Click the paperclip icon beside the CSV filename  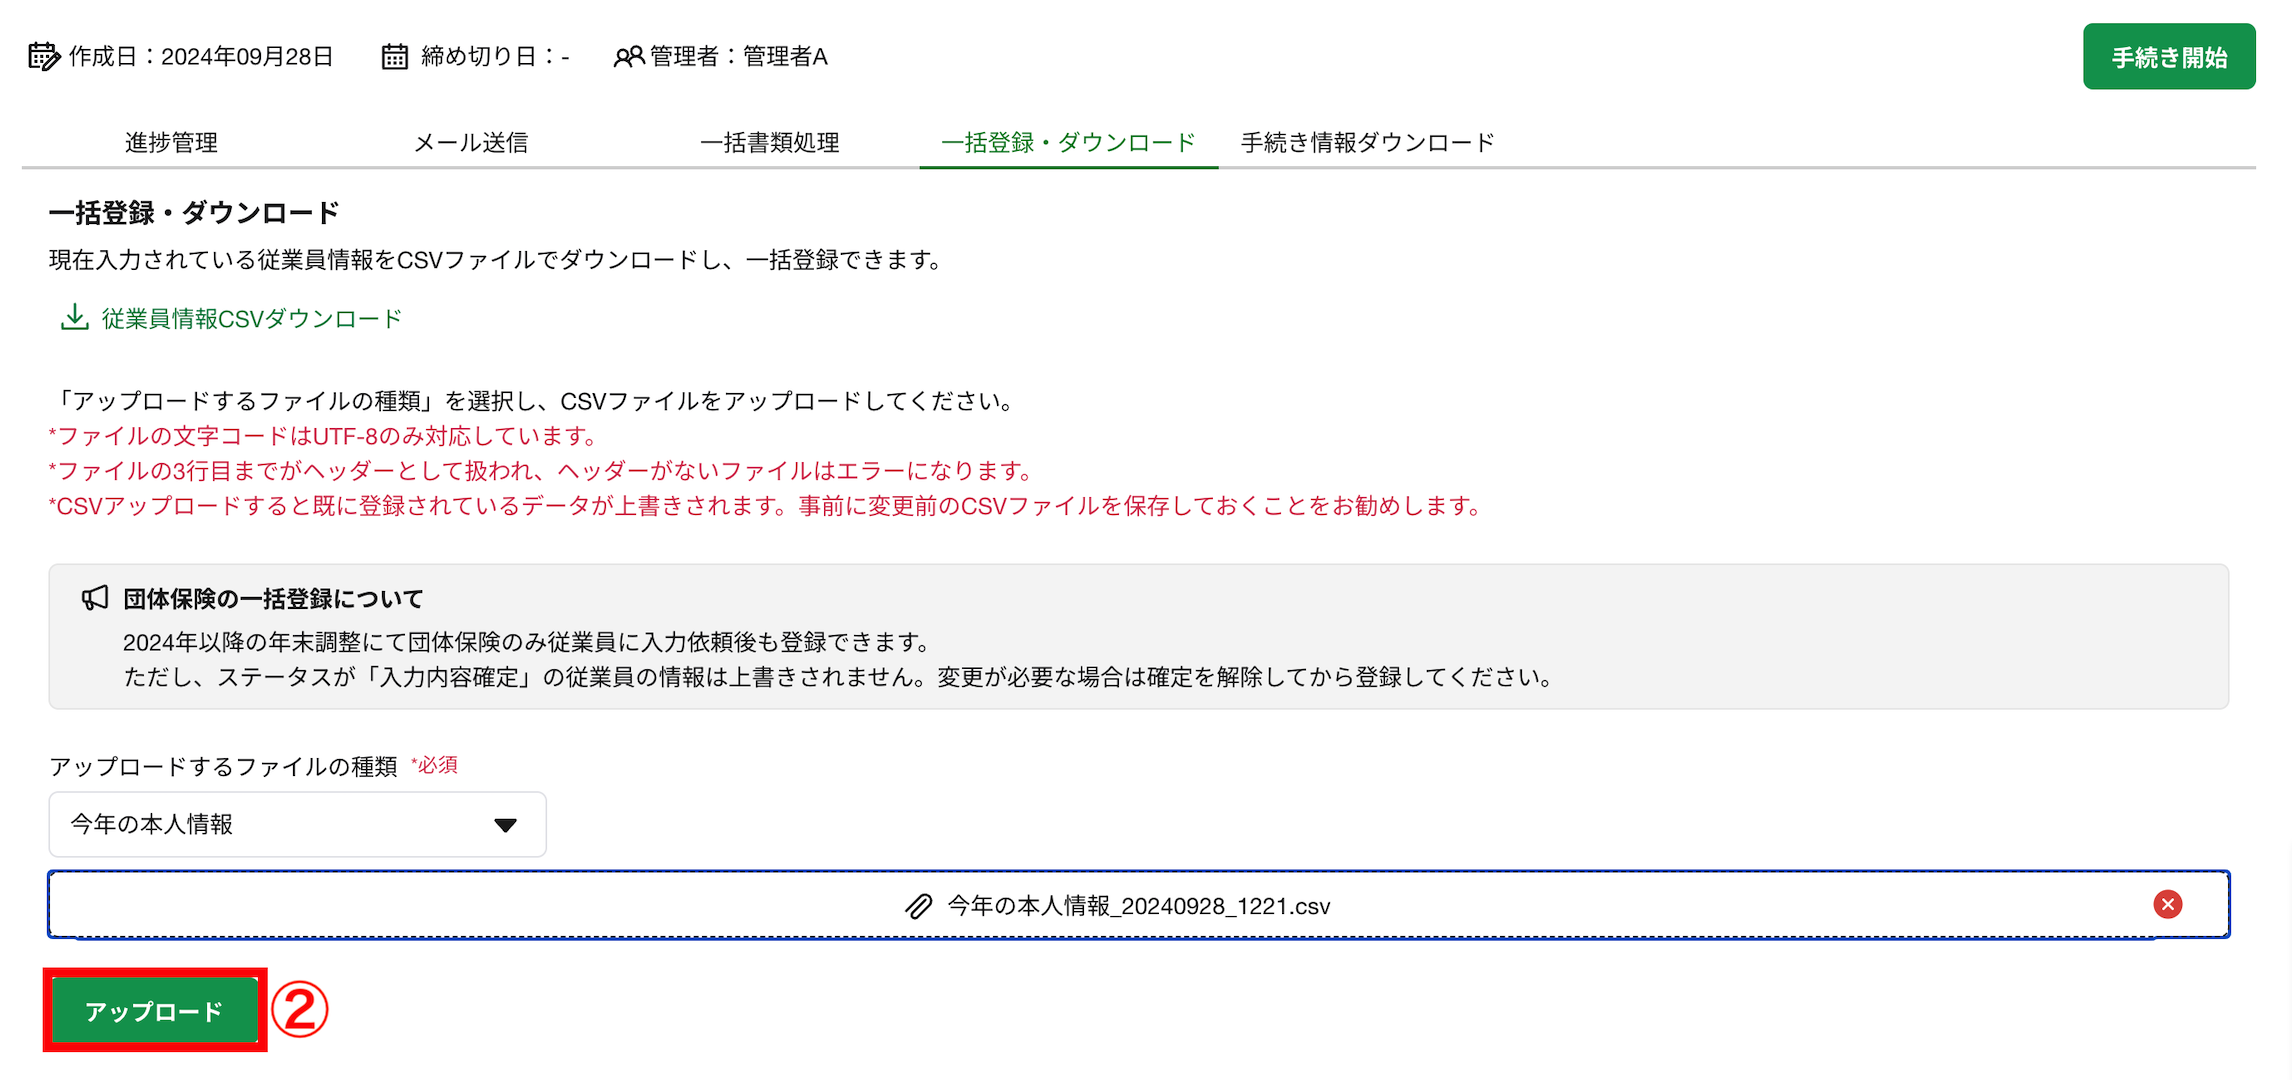coord(918,906)
